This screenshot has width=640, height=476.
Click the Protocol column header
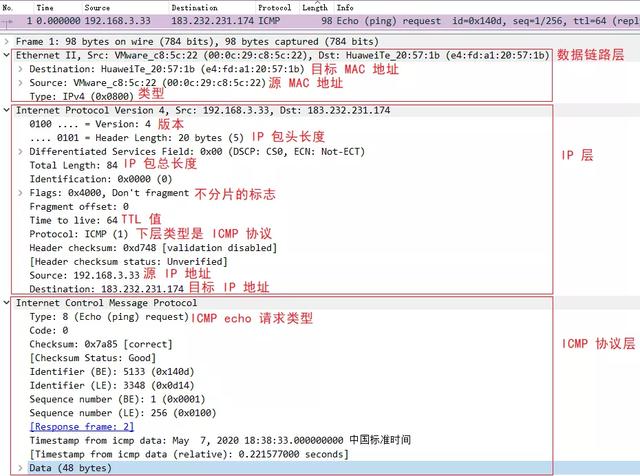(274, 7)
